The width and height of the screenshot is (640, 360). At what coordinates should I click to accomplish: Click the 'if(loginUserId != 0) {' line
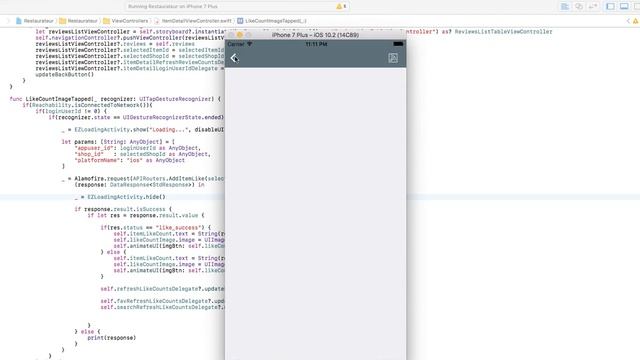click(71, 111)
